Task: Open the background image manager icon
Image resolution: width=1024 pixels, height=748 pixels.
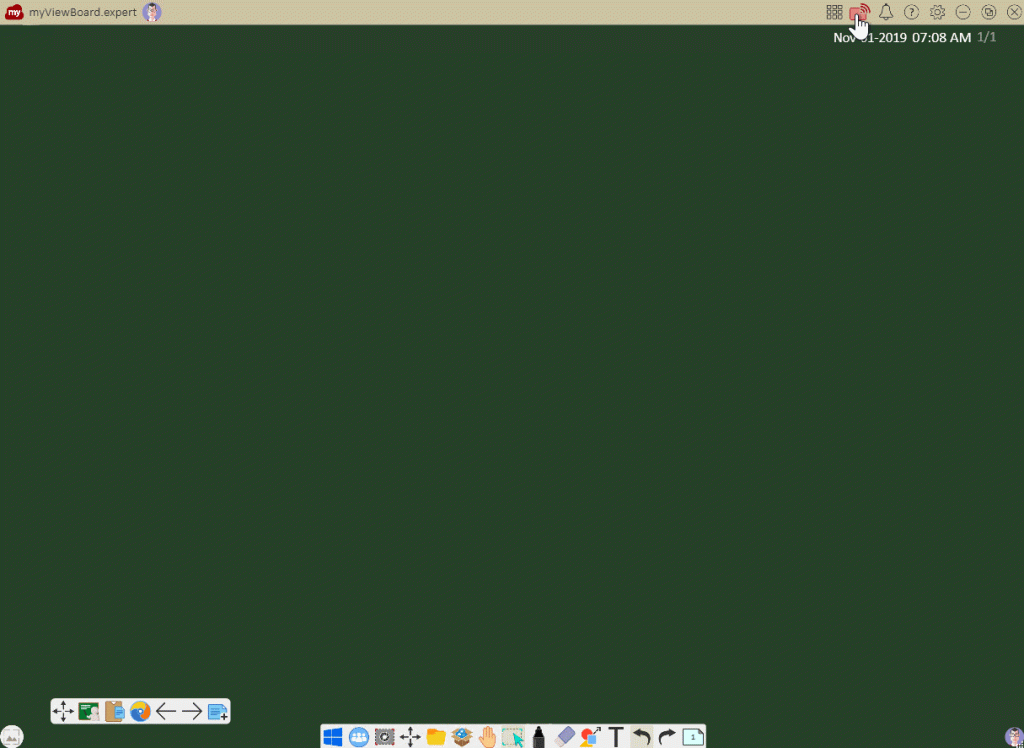Action: coord(12,736)
